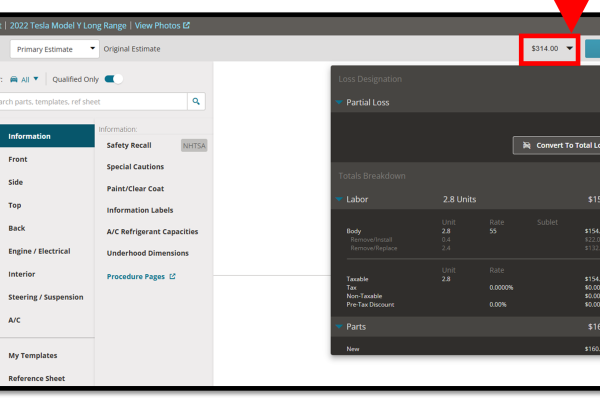Click the car icon next to All
The width and height of the screenshot is (600, 400).
(x=11, y=79)
